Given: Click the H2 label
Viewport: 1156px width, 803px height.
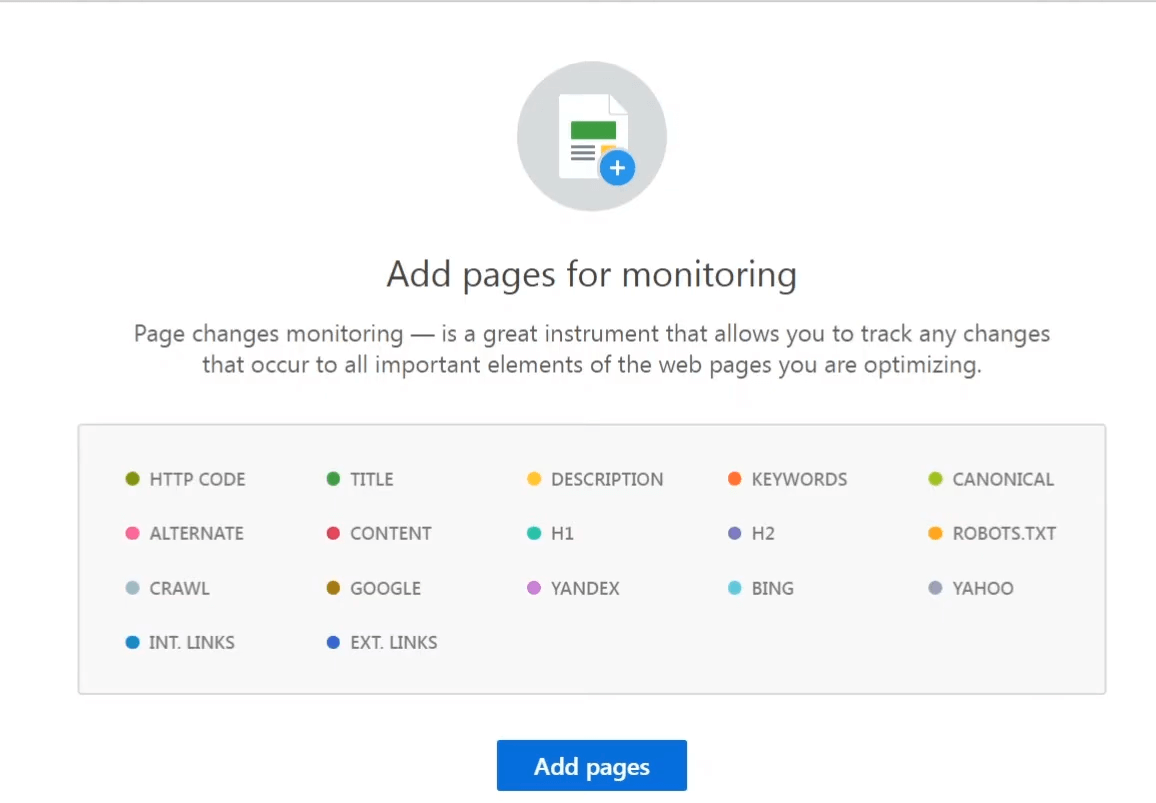Looking at the screenshot, I should tap(763, 533).
